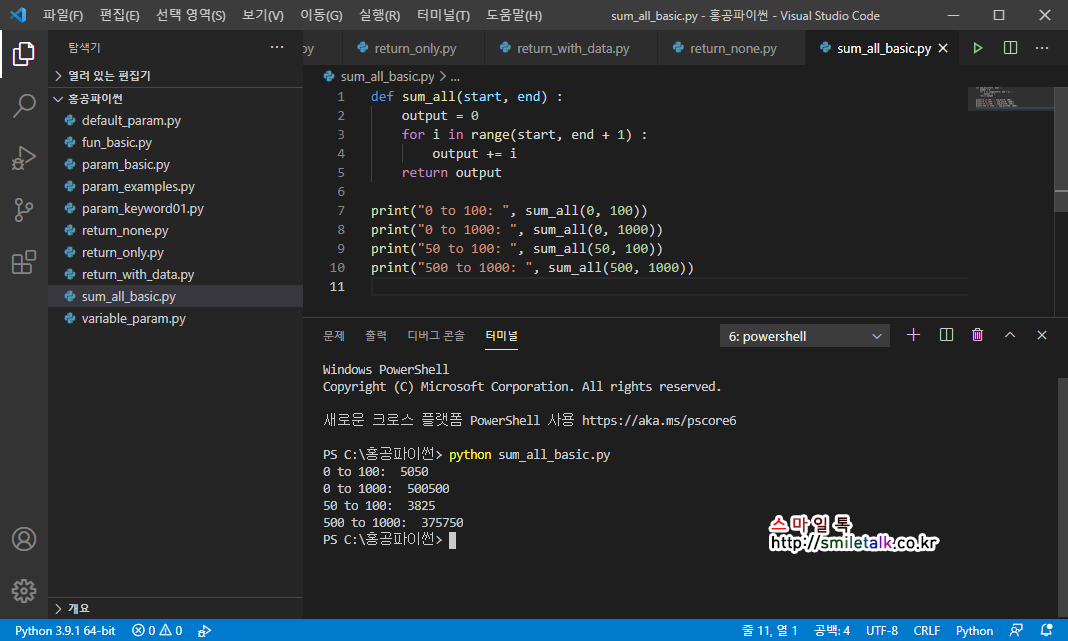This screenshot has height=641, width=1068.
Task: Open param_basic.py in explorer
Action: coord(176,164)
